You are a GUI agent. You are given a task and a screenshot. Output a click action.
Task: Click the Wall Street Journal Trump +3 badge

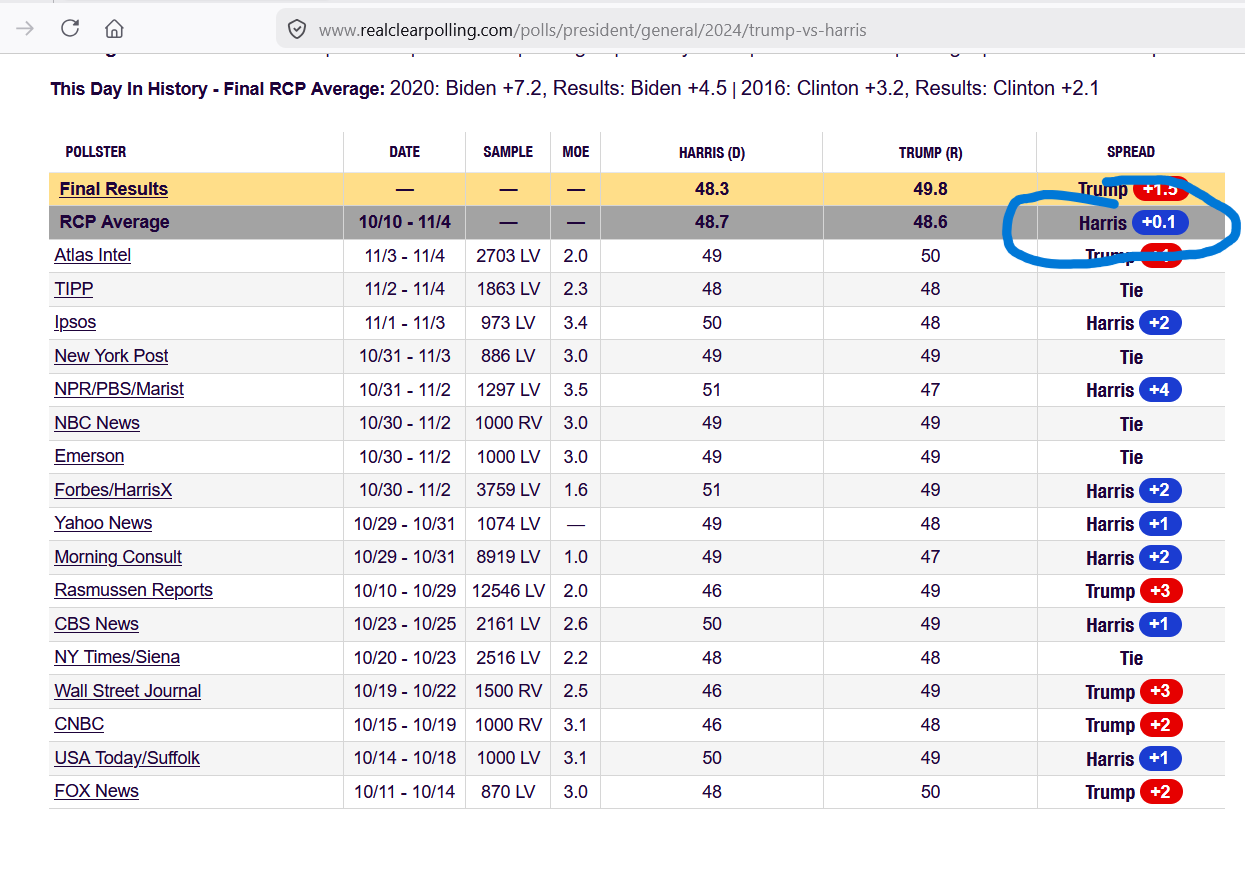pyautogui.click(x=1160, y=691)
